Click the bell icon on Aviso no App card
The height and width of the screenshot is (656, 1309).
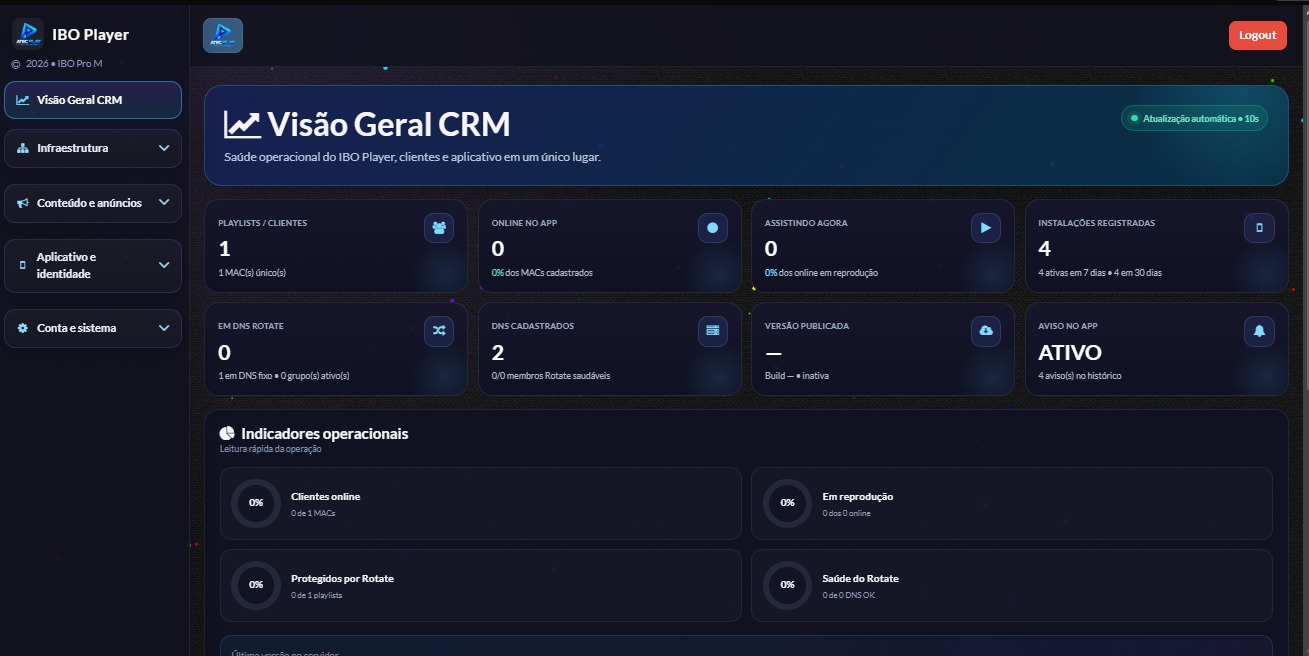(1259, 331)
